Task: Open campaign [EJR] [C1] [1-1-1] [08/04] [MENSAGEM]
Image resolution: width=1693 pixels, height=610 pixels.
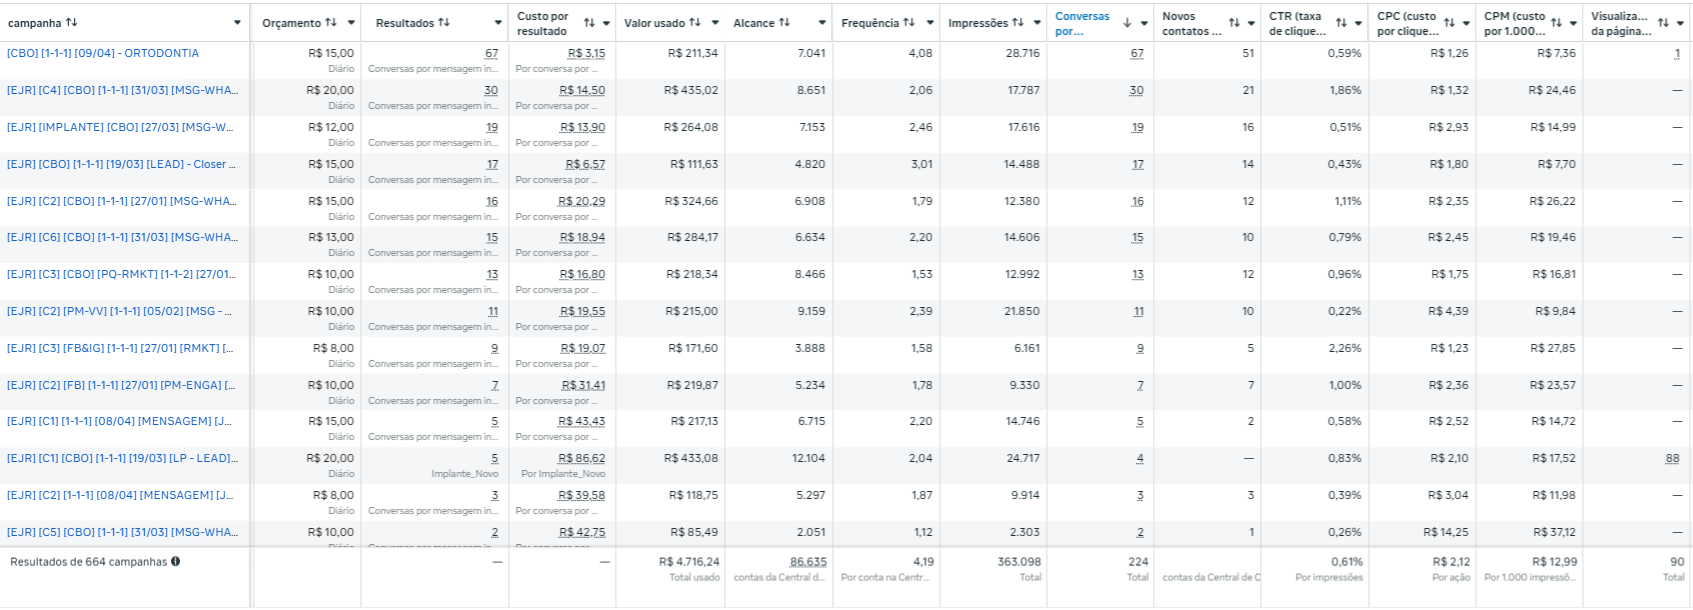Action: 119,421
